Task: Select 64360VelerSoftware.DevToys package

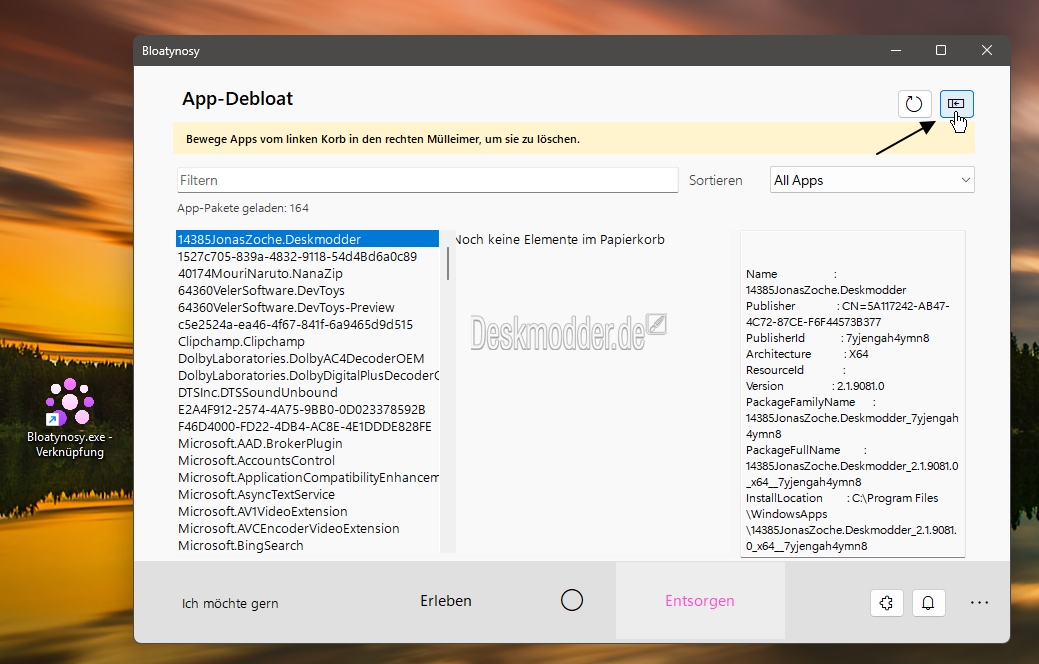Action: tap(307, 290)
